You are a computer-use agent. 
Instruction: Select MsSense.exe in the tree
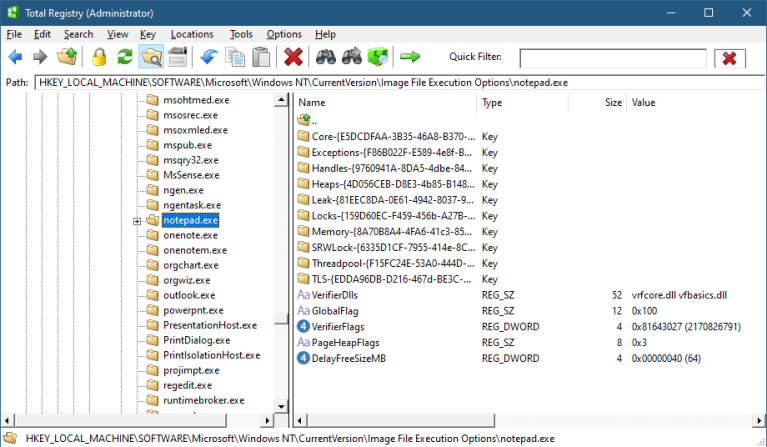pyautogui.click(x=191, y=175)
